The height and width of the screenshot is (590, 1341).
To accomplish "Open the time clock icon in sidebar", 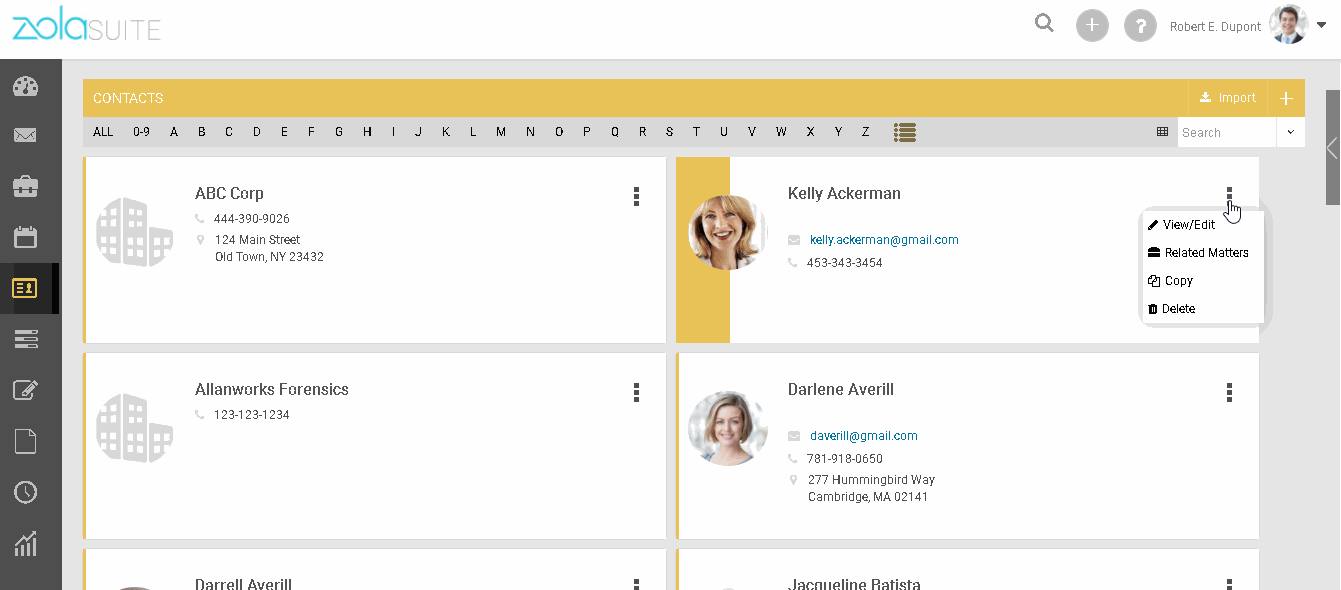I will [x=25, y=492].
